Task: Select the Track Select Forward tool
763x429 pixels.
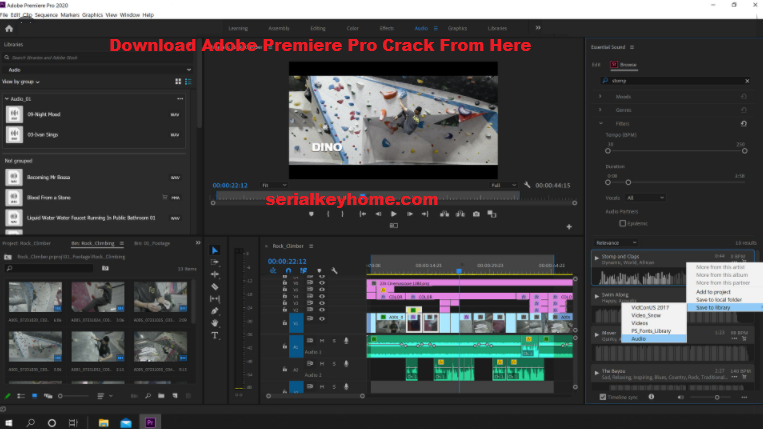Action: point(215,262)
